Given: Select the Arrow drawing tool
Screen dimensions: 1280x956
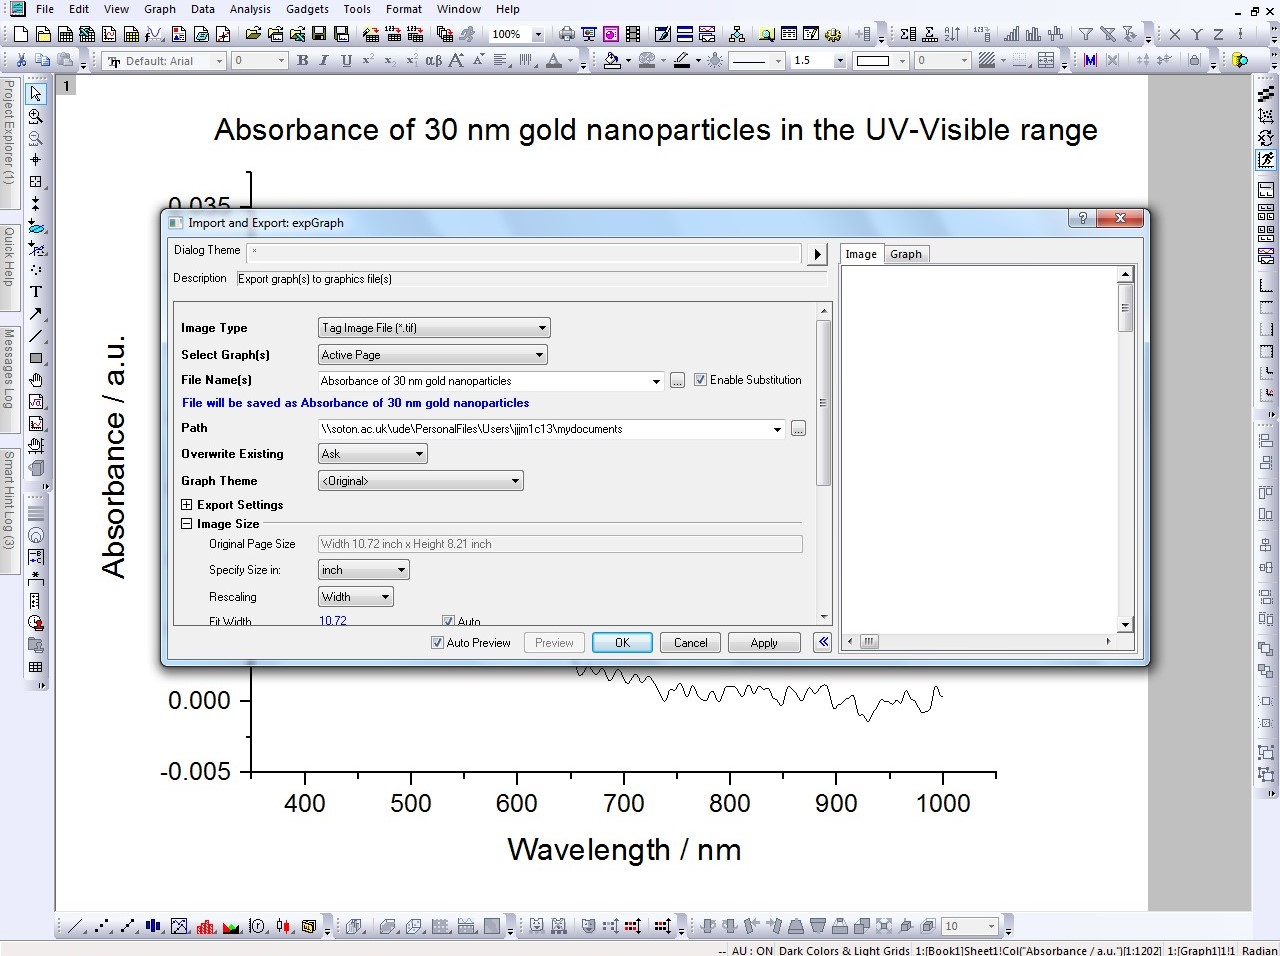Looking at the screenshot, I should tap(36, 314).
